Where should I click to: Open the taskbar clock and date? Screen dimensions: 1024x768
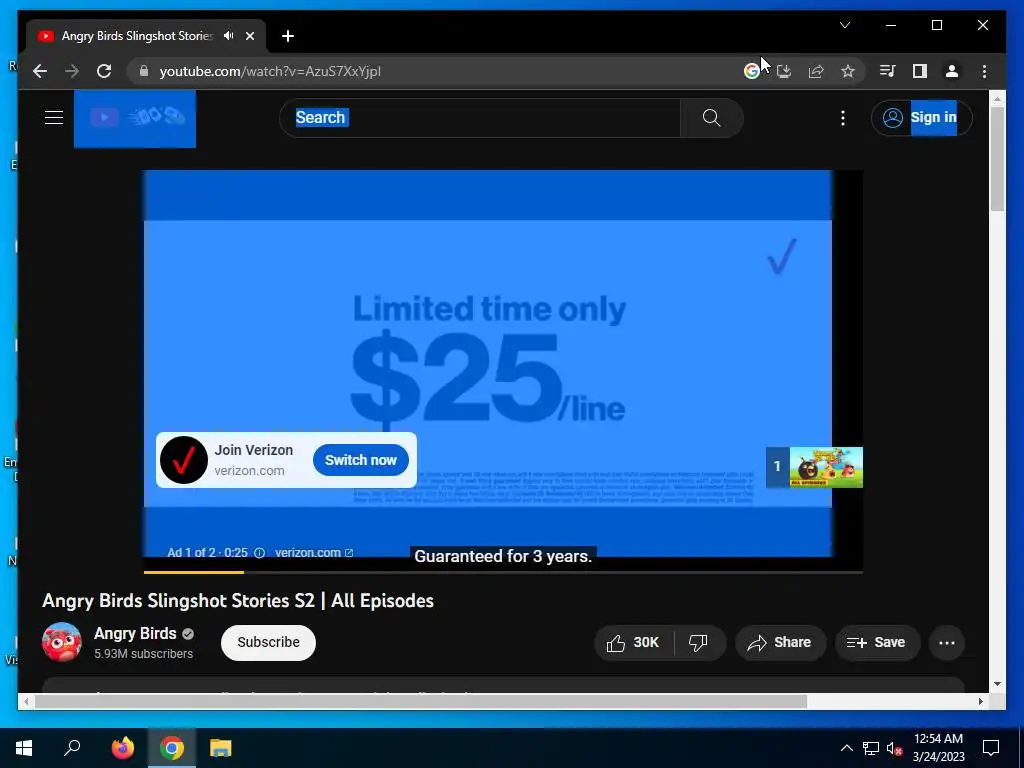938,748
